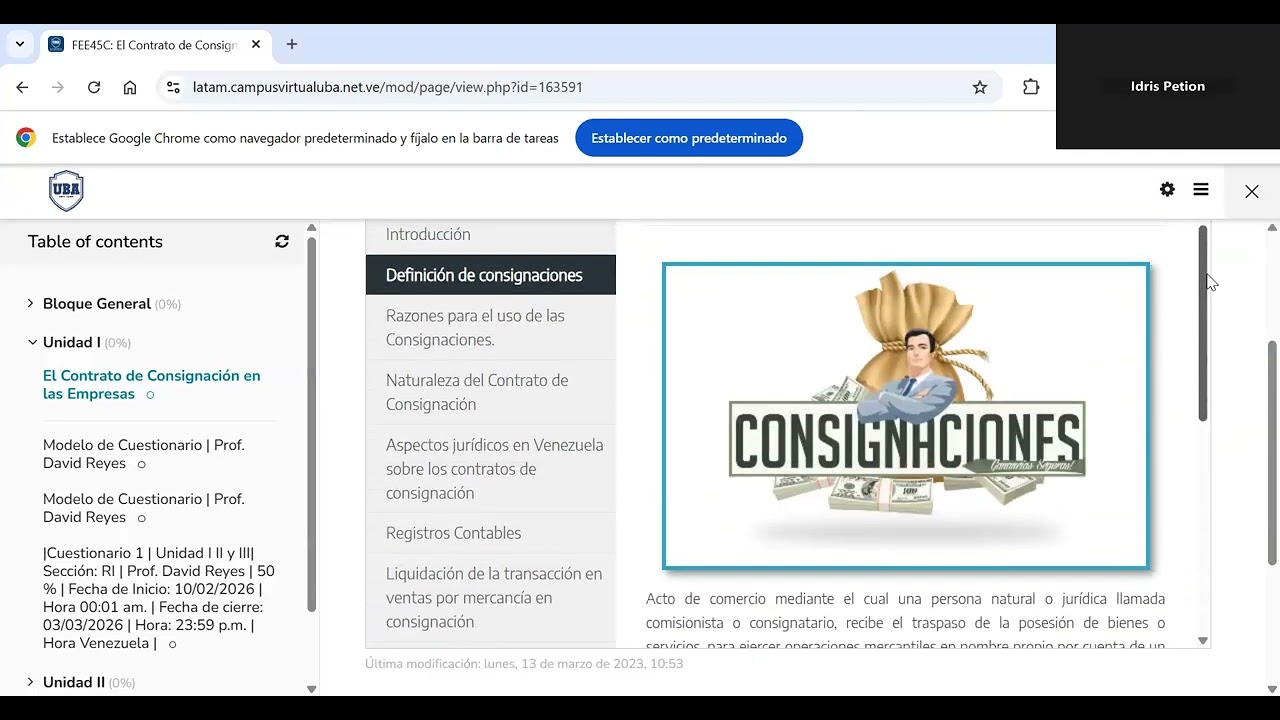
Task: Reload the page with the refresh icon
Action: pyautogui.click(x=94, y=87)
